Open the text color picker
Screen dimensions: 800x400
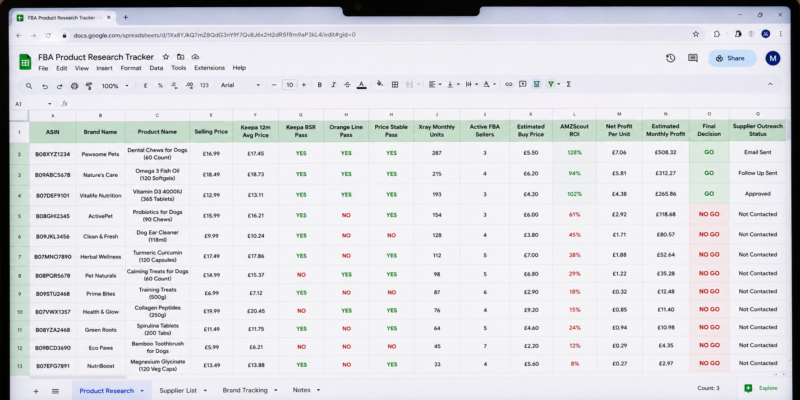tap(362, 85)
